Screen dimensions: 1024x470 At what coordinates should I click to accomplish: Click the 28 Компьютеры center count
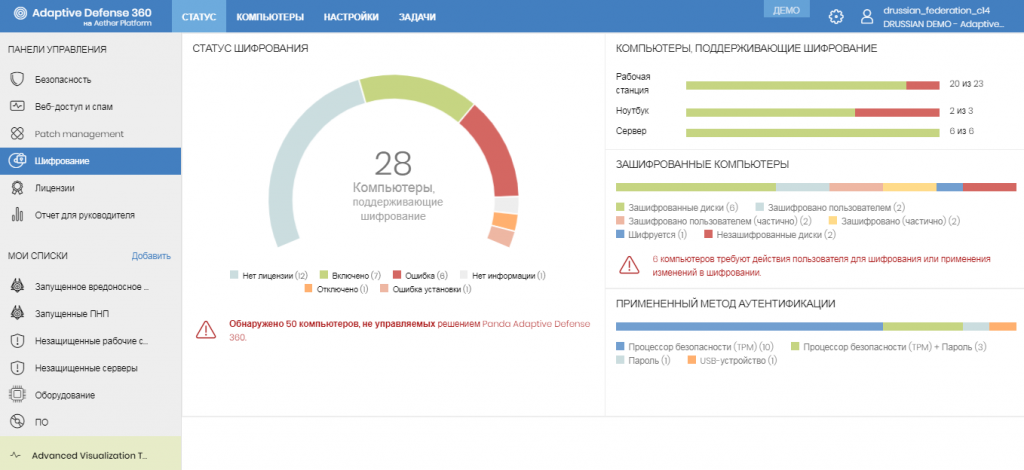393,164
